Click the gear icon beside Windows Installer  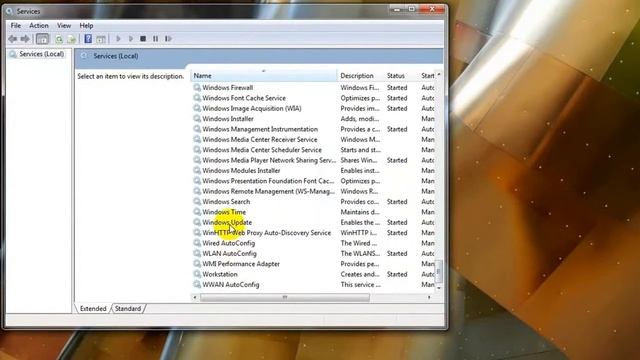197,119
